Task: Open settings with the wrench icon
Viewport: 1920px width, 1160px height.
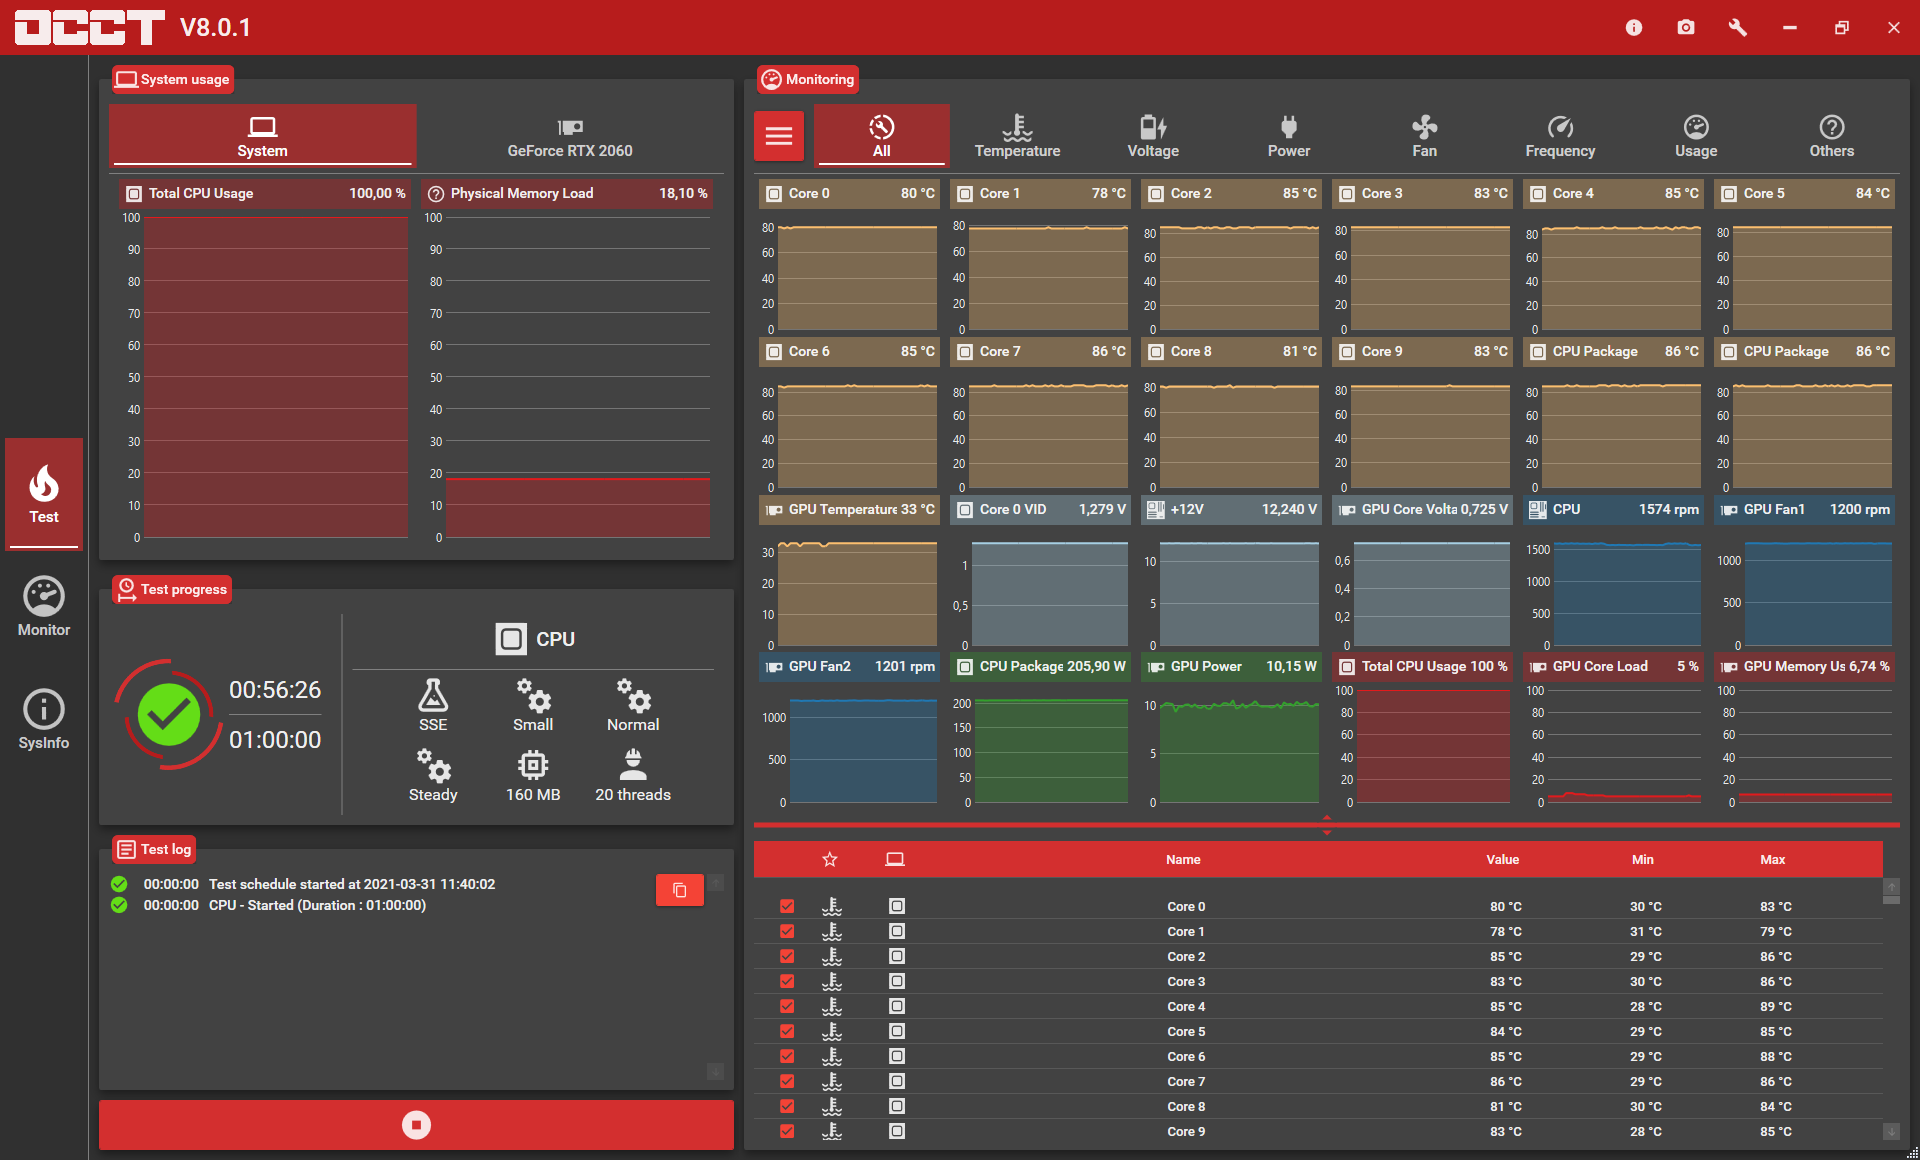Action: click(1738, 27)
